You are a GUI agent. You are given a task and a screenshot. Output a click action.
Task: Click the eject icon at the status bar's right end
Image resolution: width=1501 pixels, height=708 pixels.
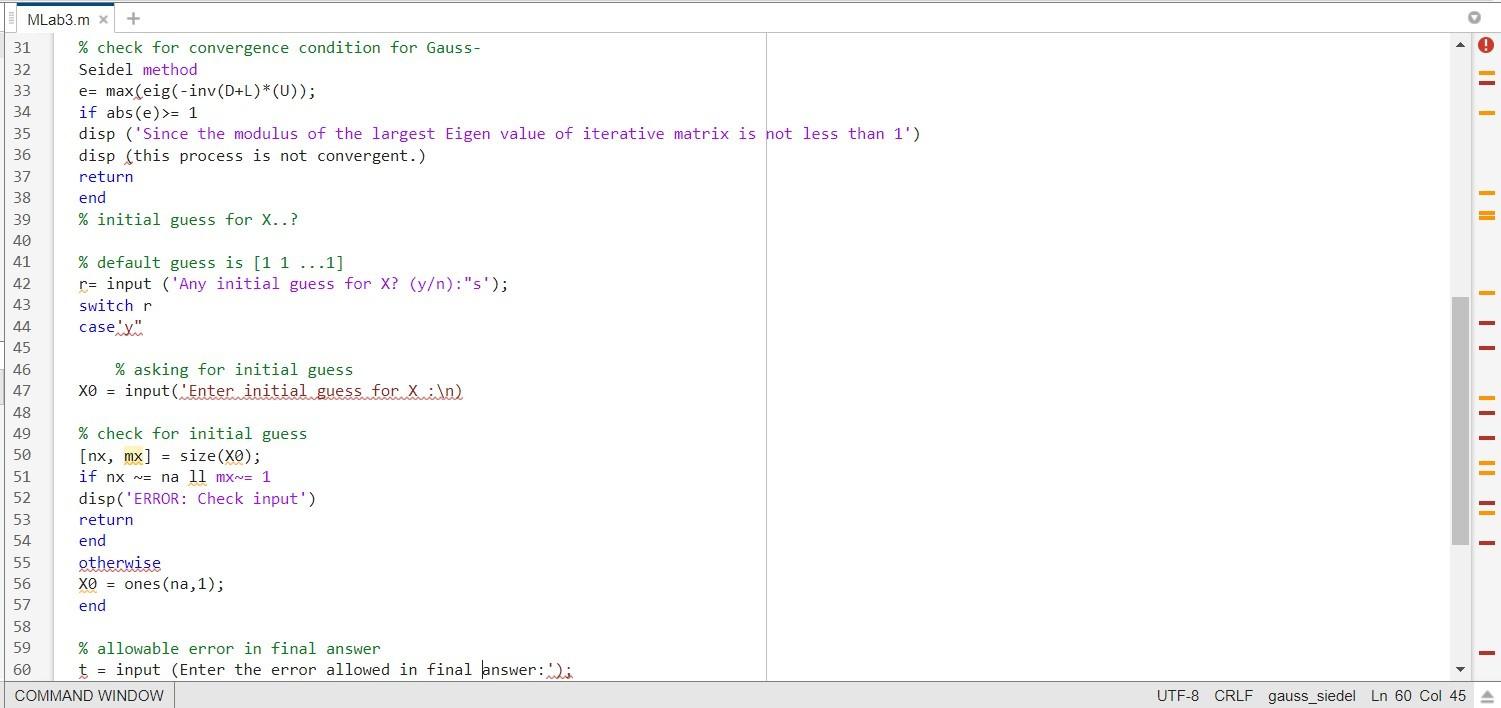[x=1486, y=695]
